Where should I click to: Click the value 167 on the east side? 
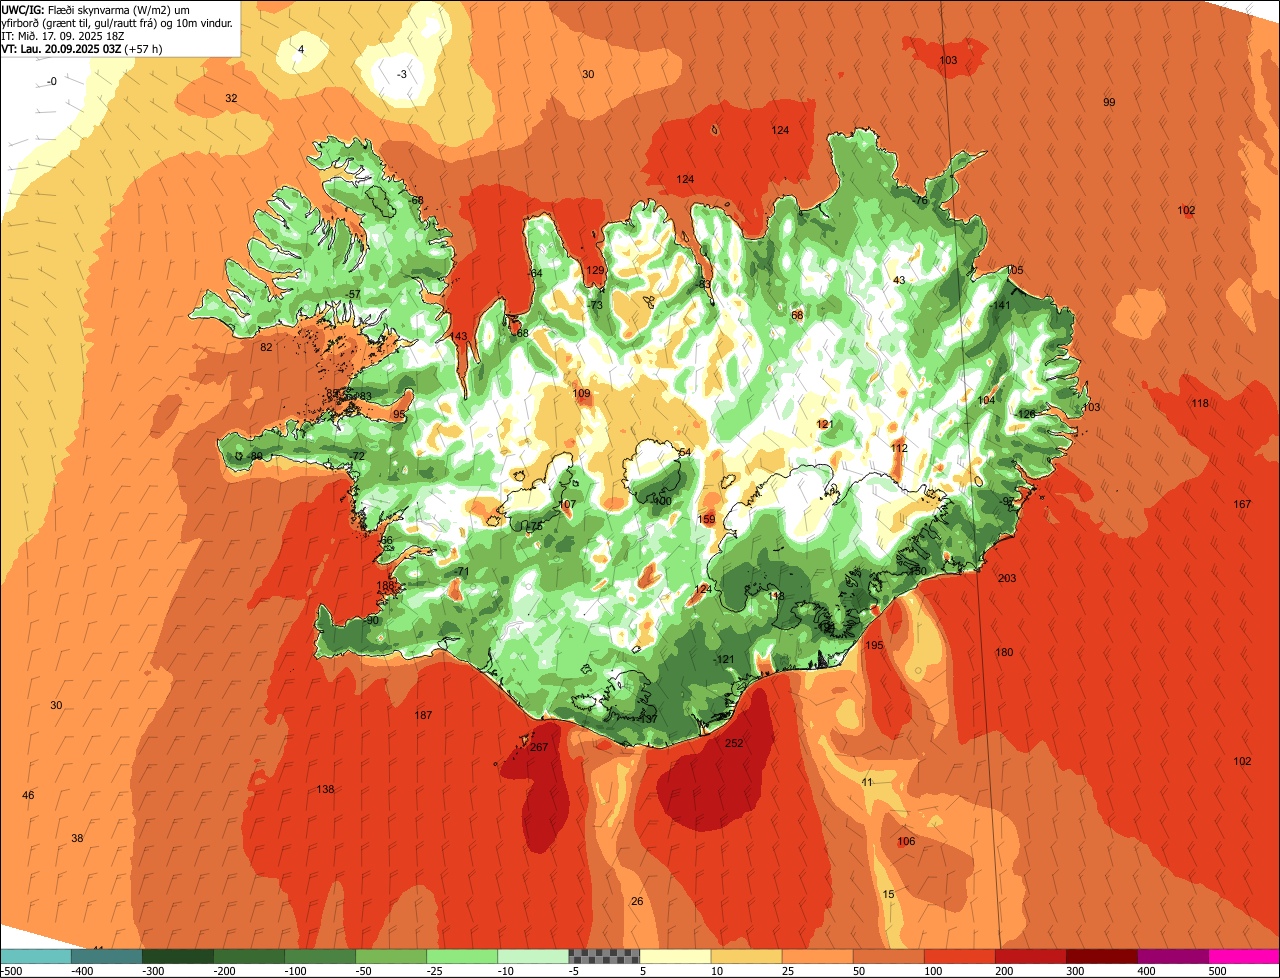point(1242,504)
